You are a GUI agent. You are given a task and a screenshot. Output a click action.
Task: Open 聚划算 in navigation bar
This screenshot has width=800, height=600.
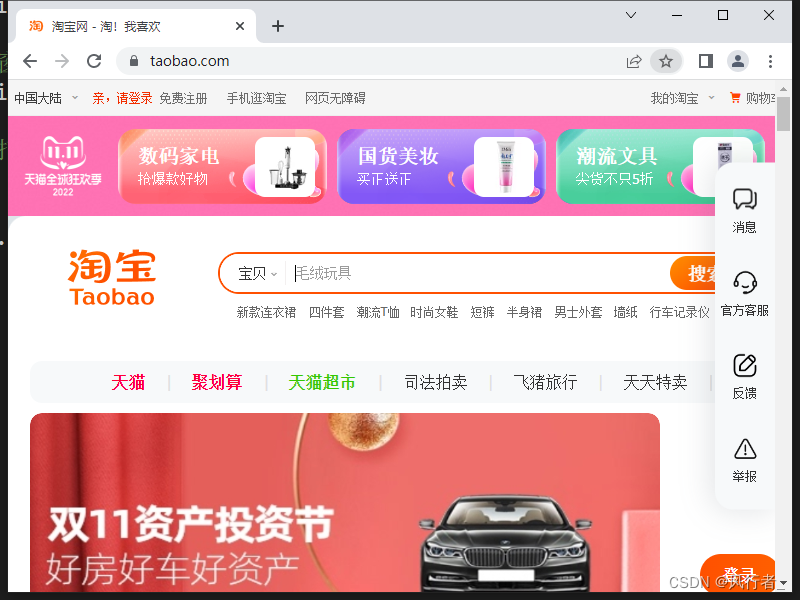(x=217, y=382)
